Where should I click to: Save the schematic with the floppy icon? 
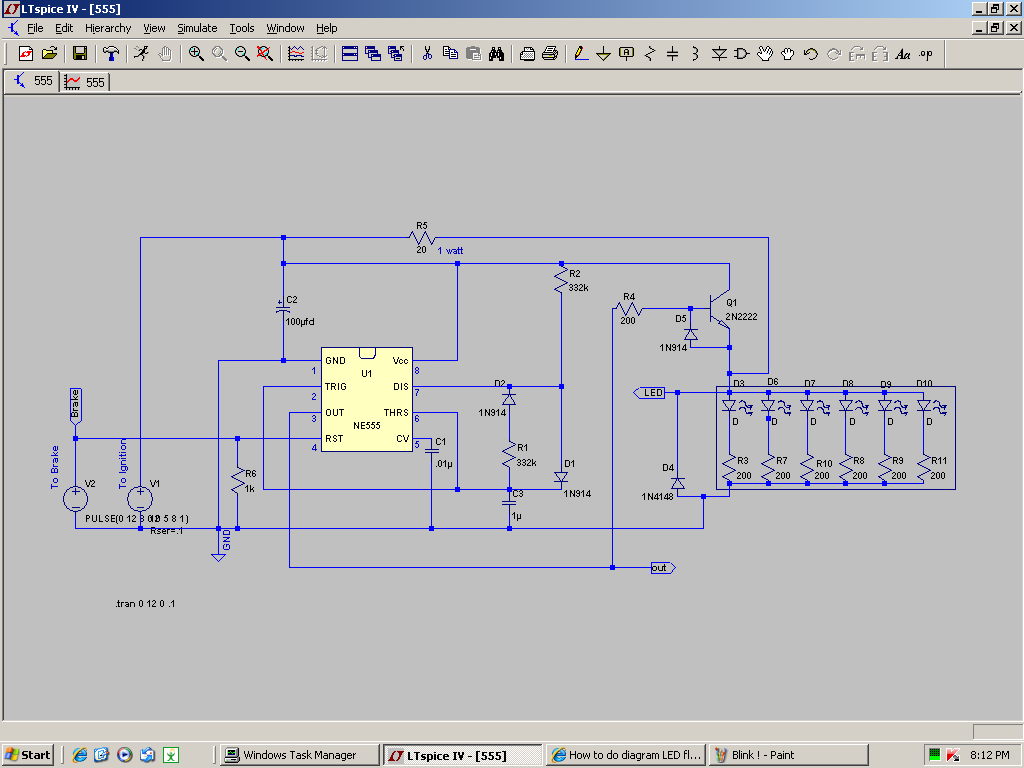click(80, 54)
